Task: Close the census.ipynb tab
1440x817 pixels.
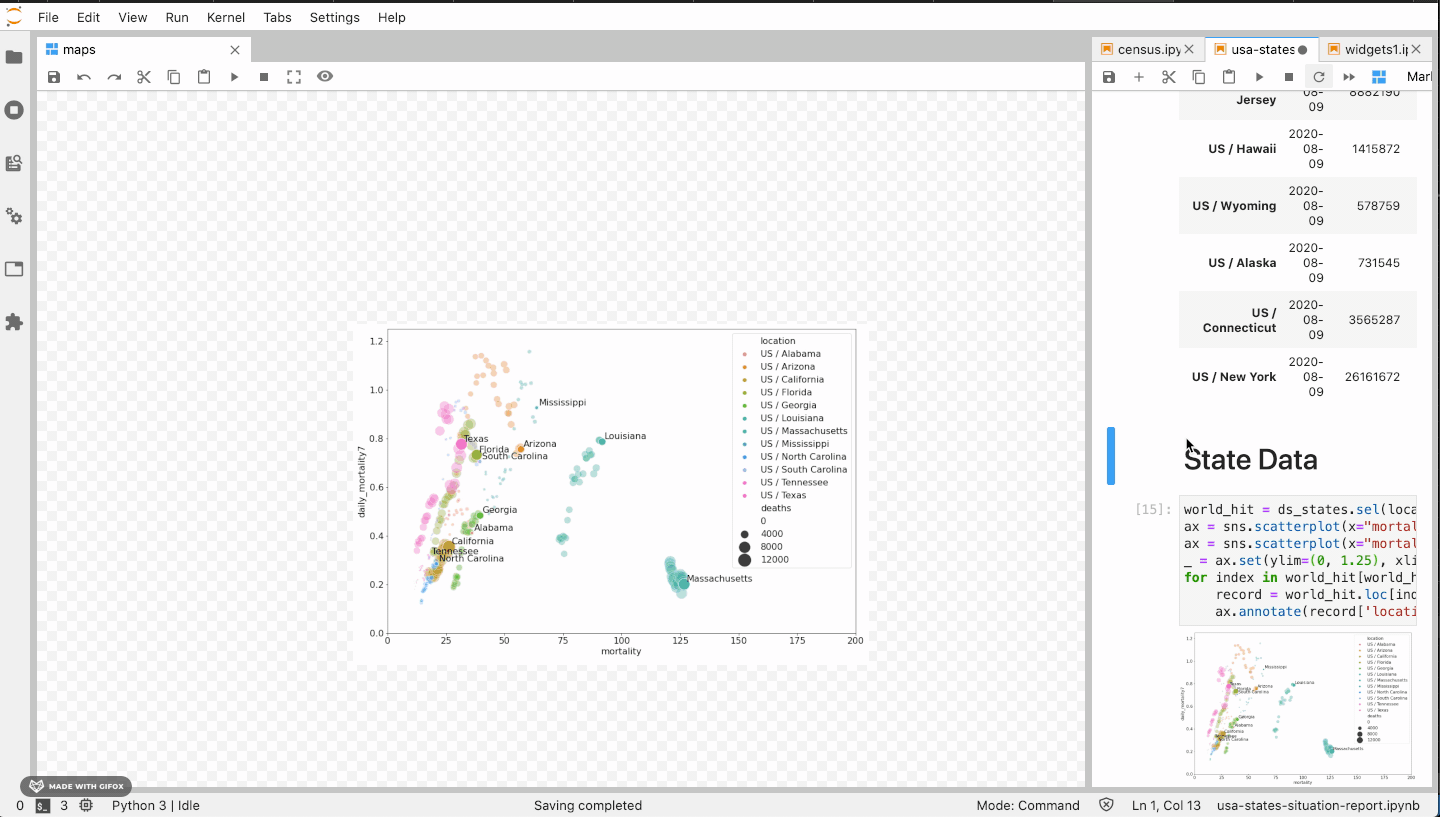Action: point(1190,49)
